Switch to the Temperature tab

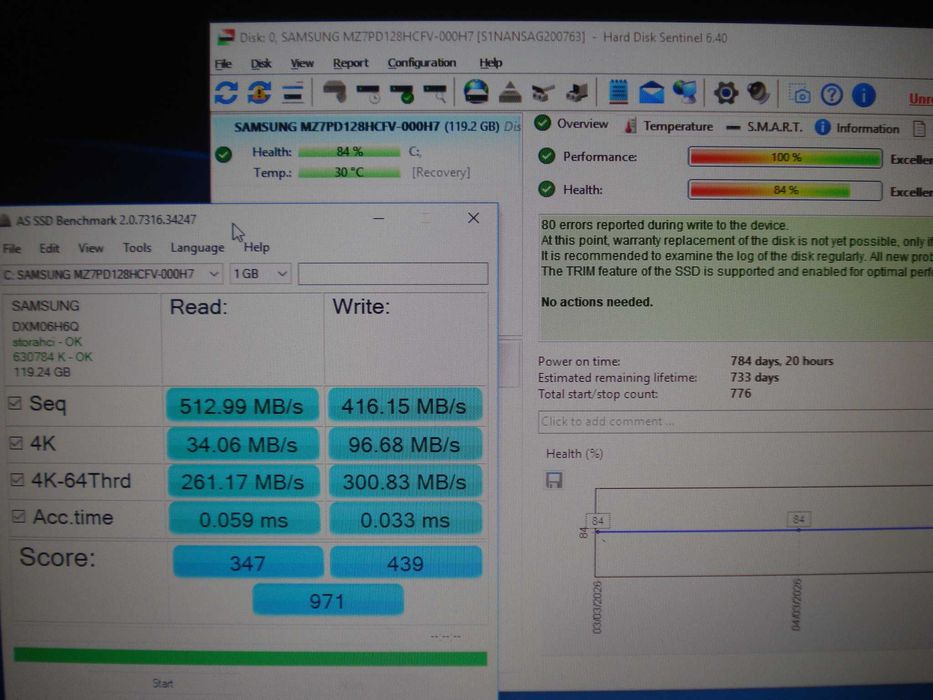pos(669,126)
